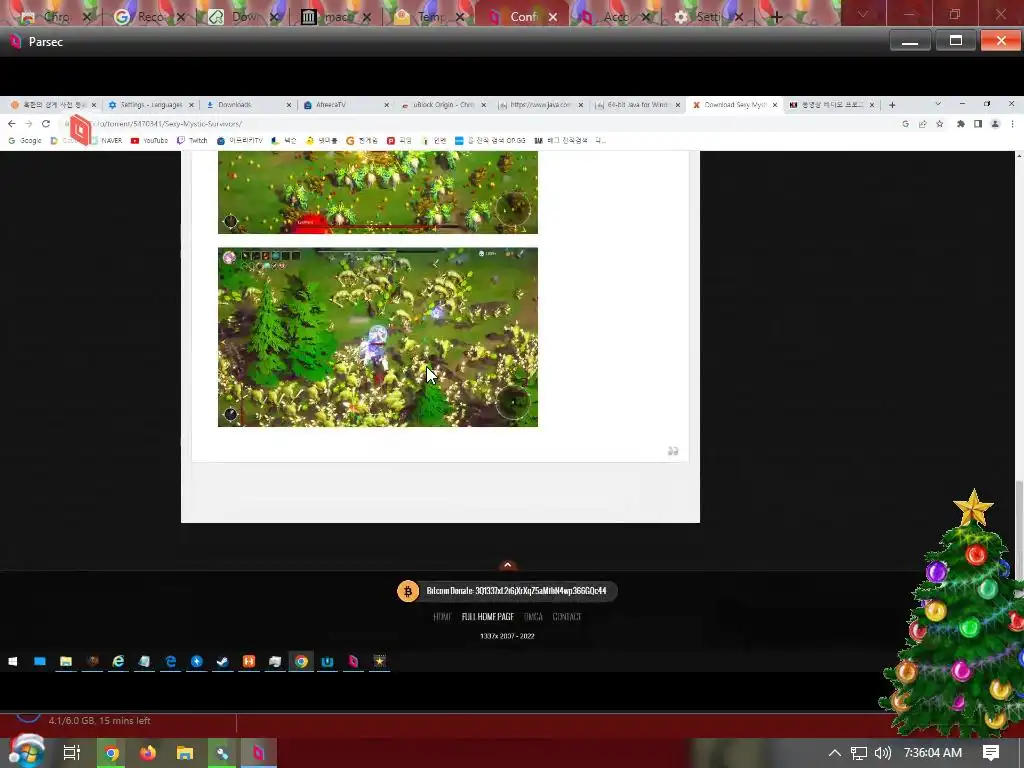Click CONTACT footer link
Screen dimensions: 1024x768
(x=566, y=616)
